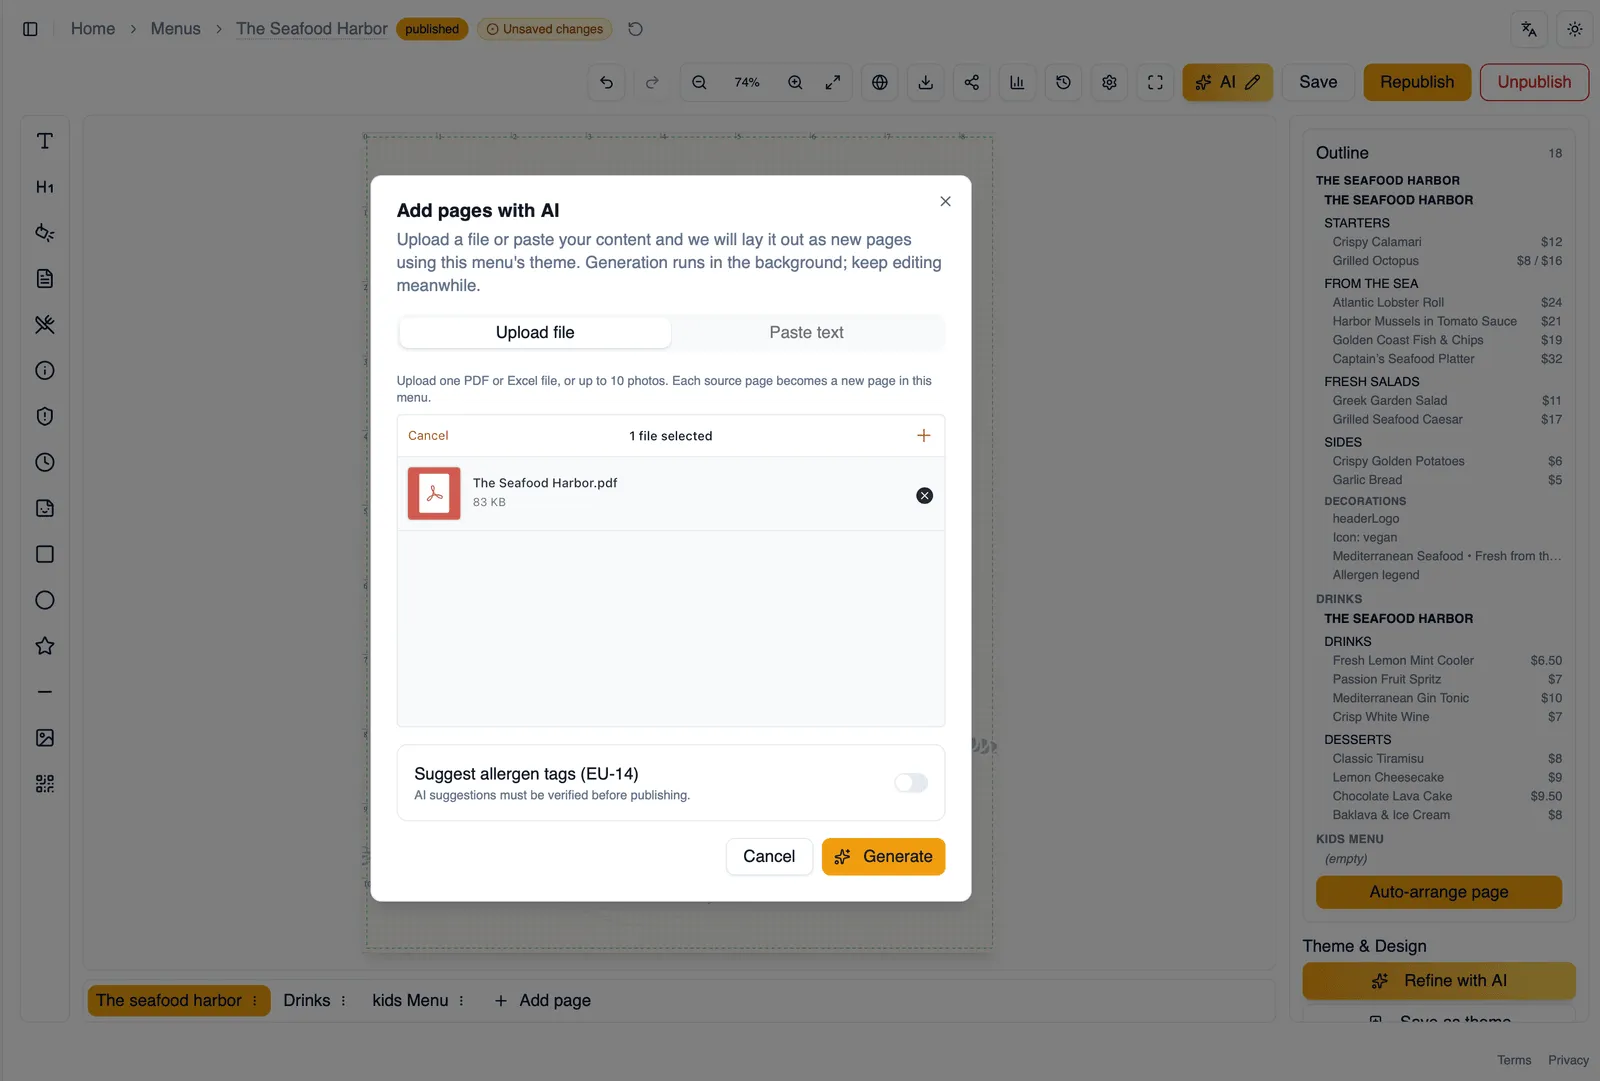Select the rectangle shape tool
1600x1081 pixels.
coord(45,554)
